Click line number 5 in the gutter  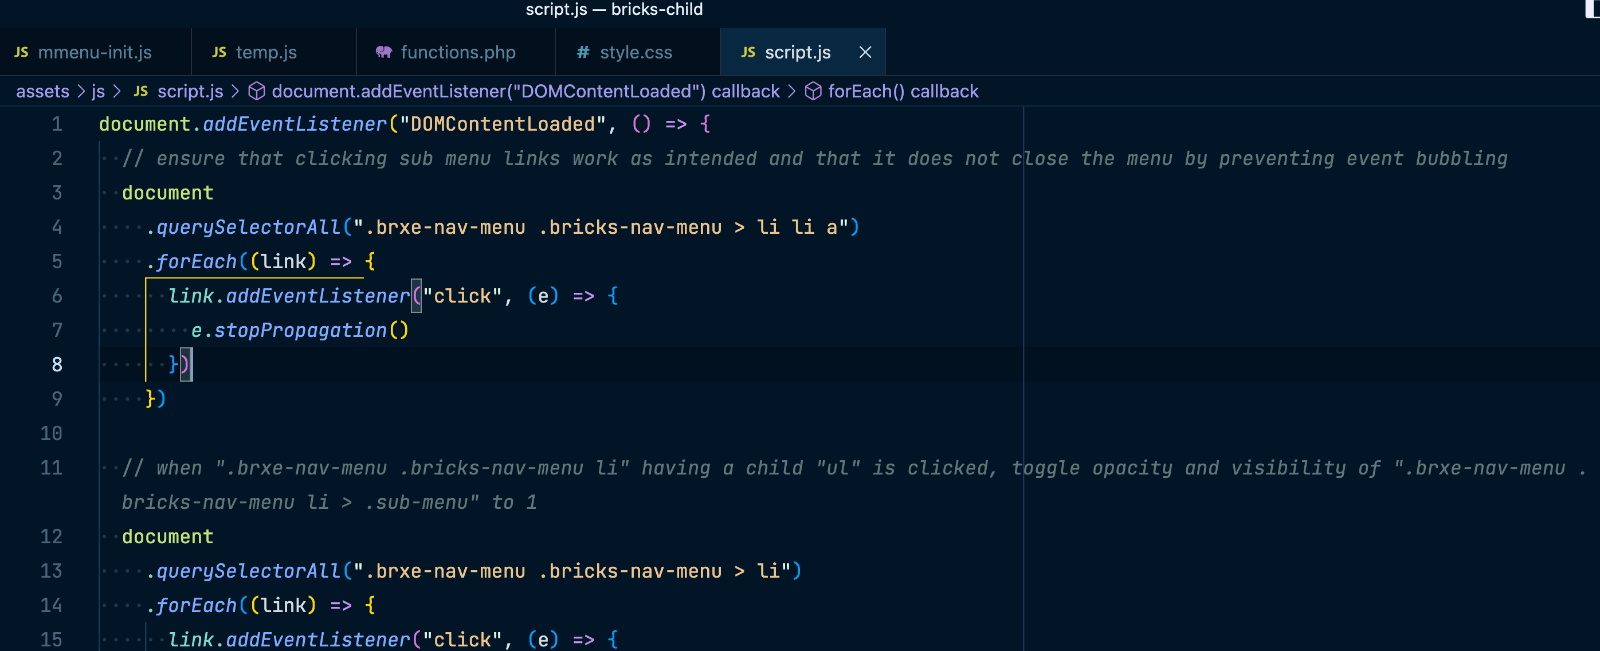(x=57, y=262)
